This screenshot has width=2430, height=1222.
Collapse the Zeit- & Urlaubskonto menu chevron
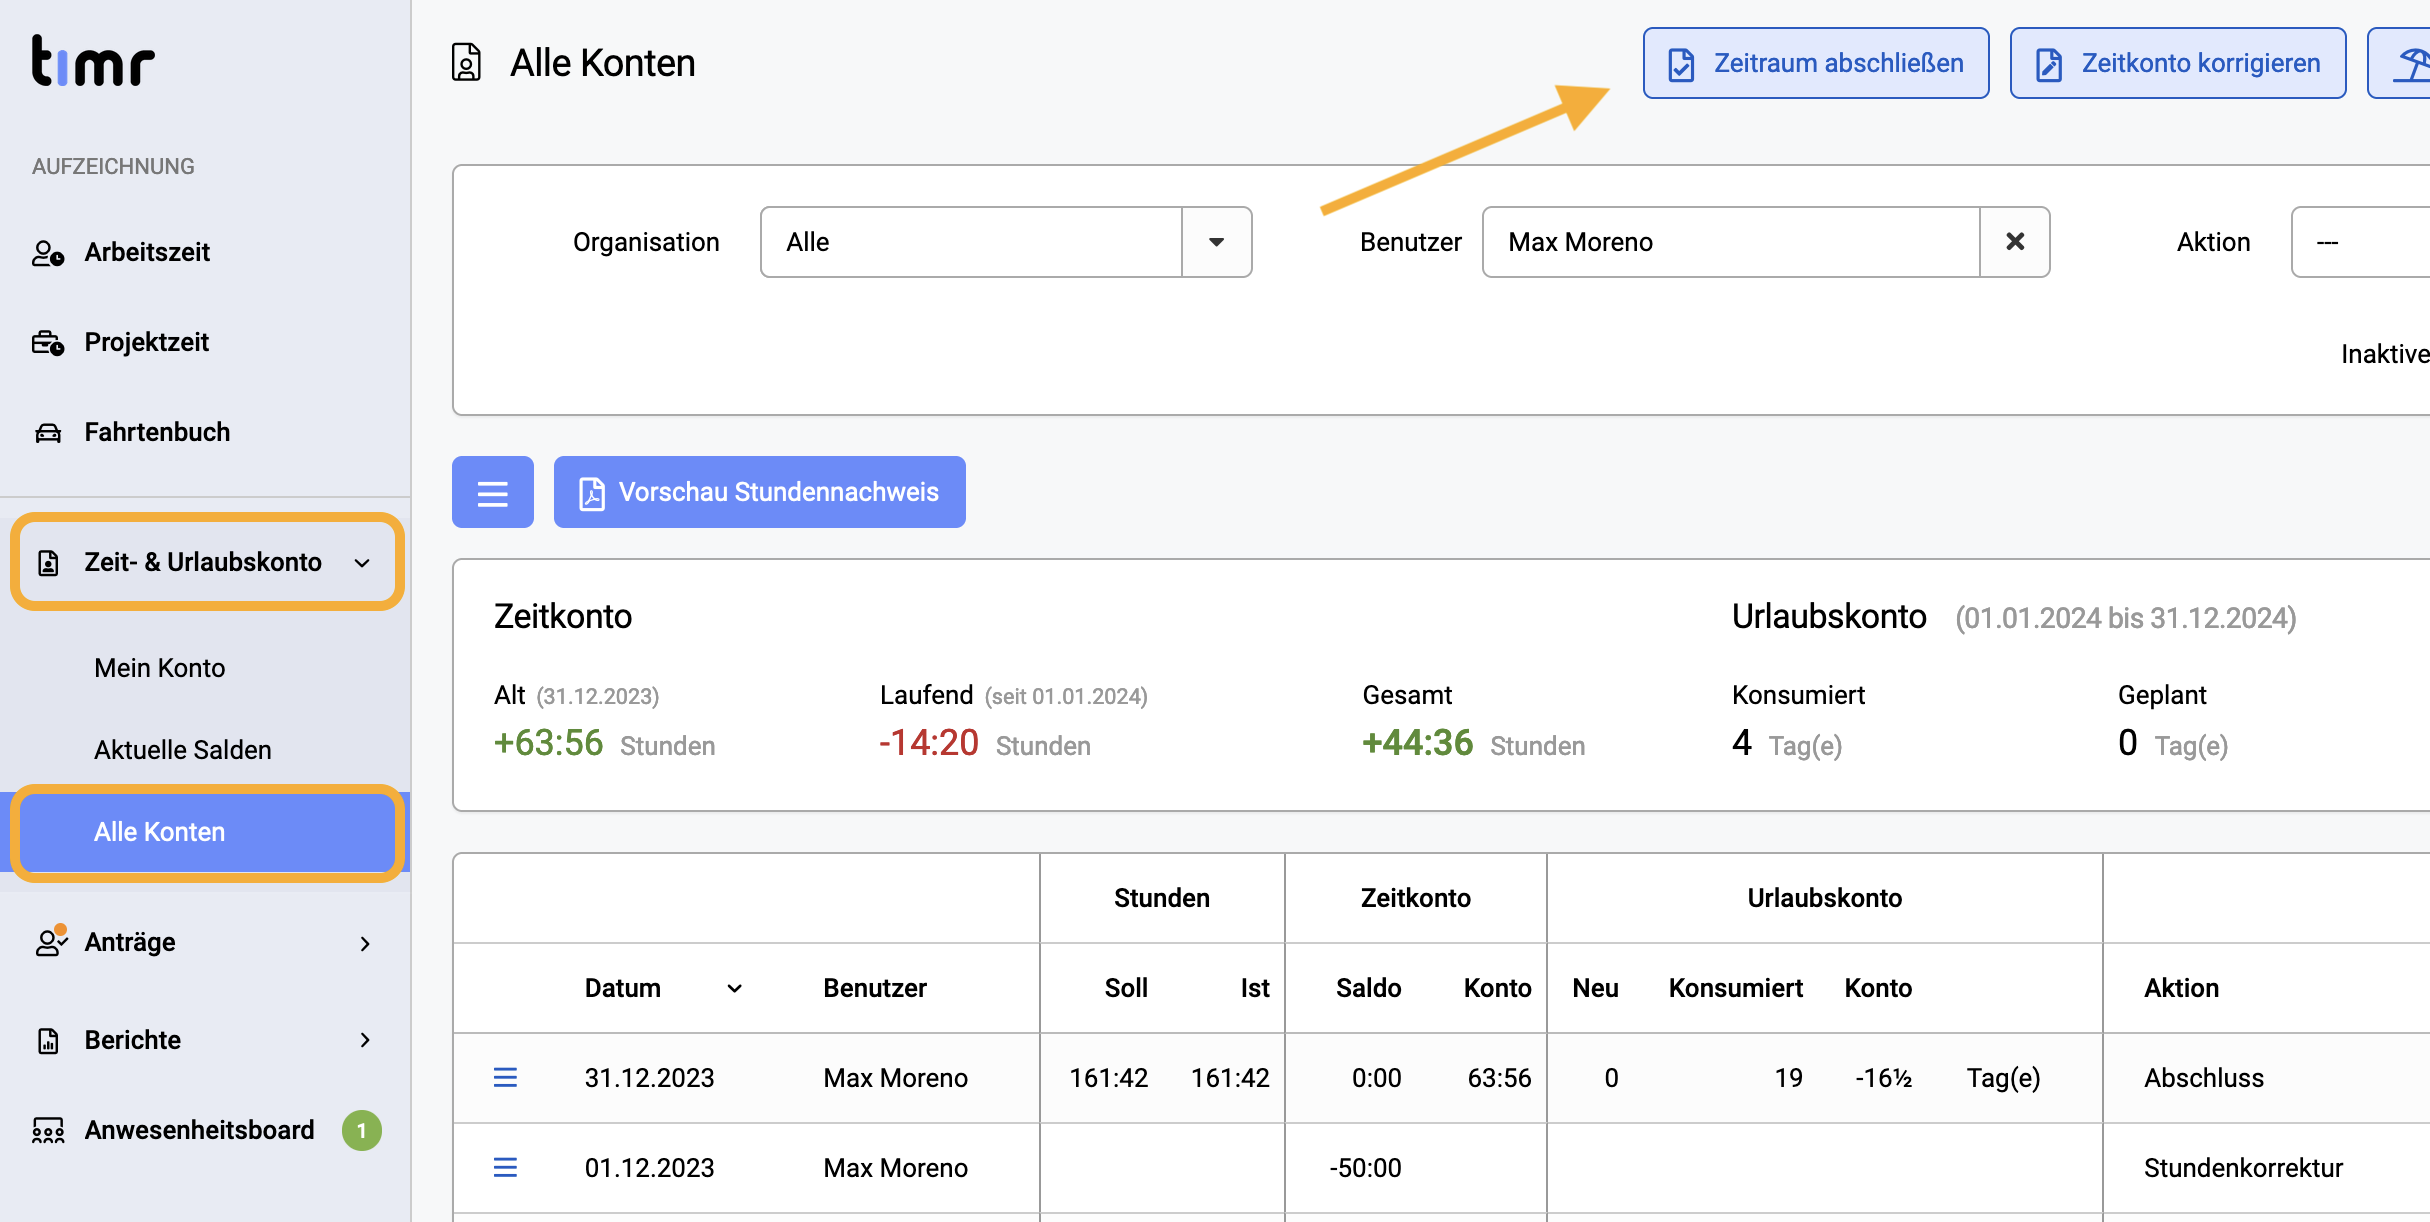click(x=362, y=563)
